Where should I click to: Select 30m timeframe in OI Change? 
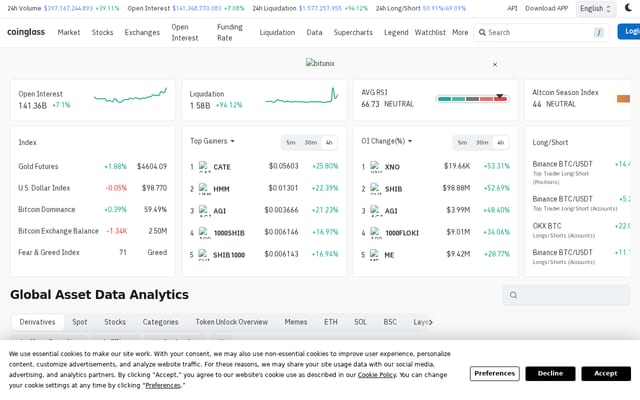coord(482,142)
